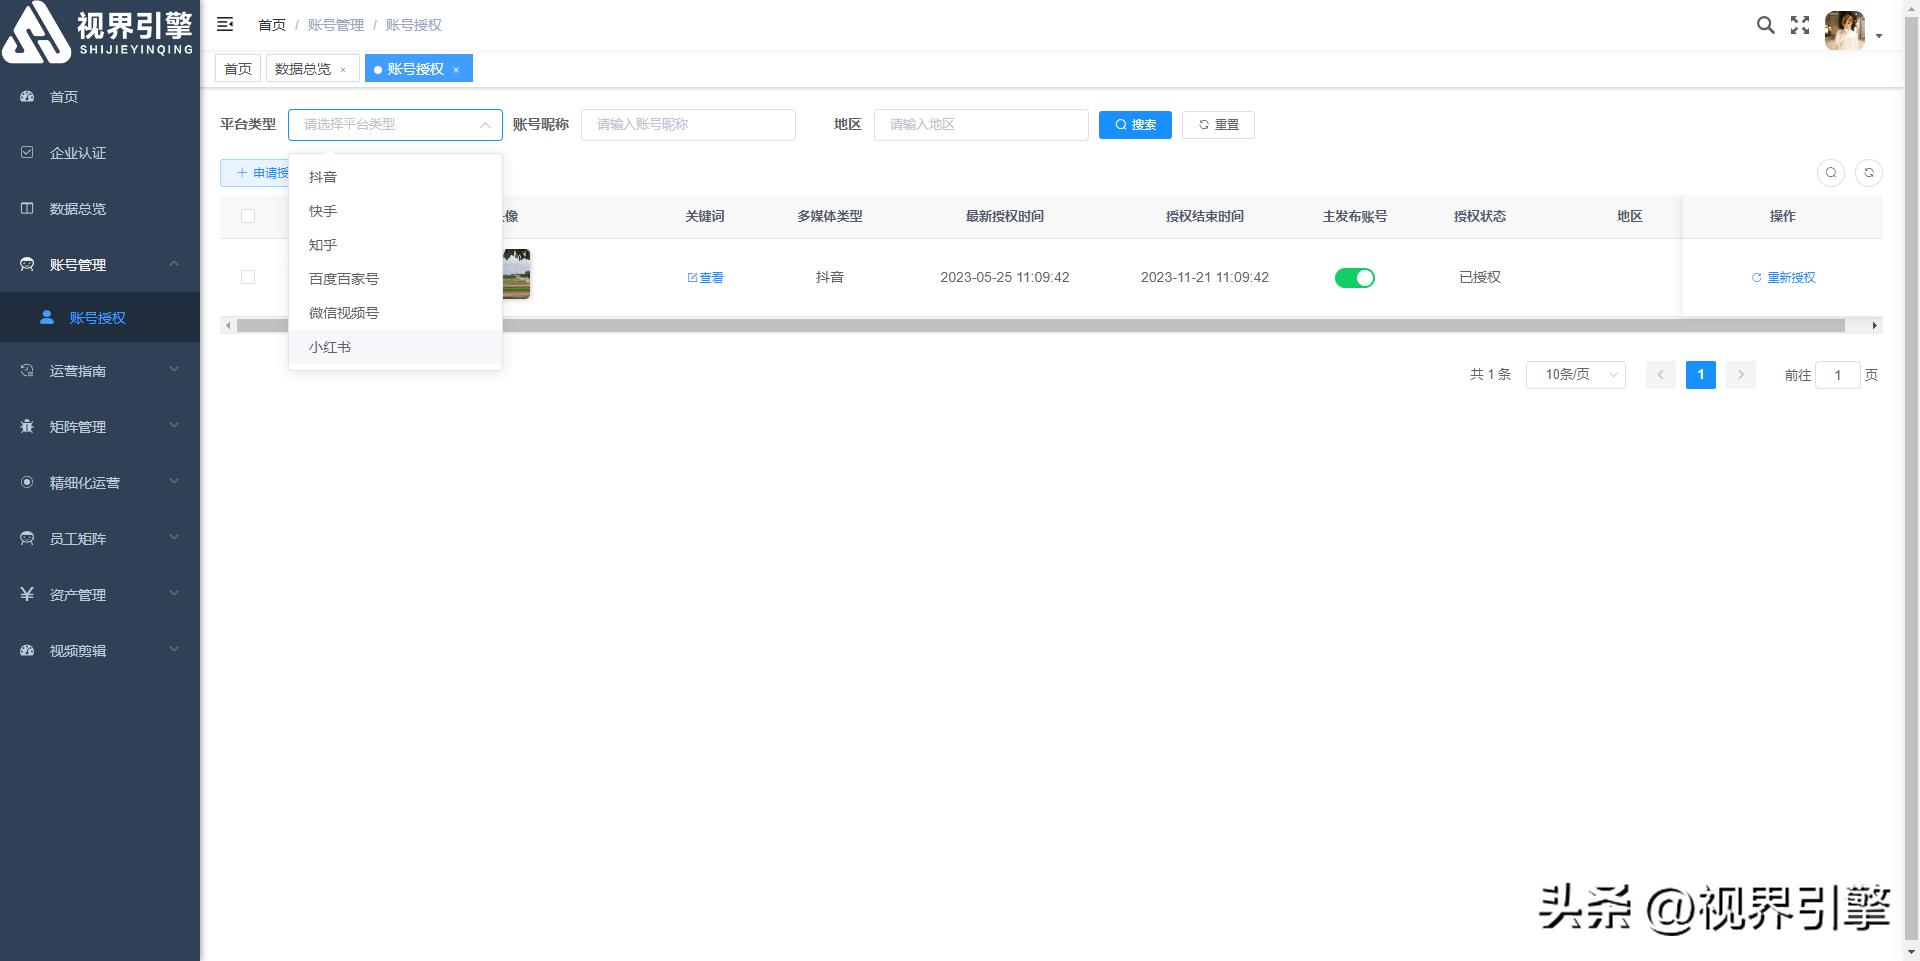Select 小红书 from the platform dropdown
Screen dimensions: 1920x961
click(330, 347)
